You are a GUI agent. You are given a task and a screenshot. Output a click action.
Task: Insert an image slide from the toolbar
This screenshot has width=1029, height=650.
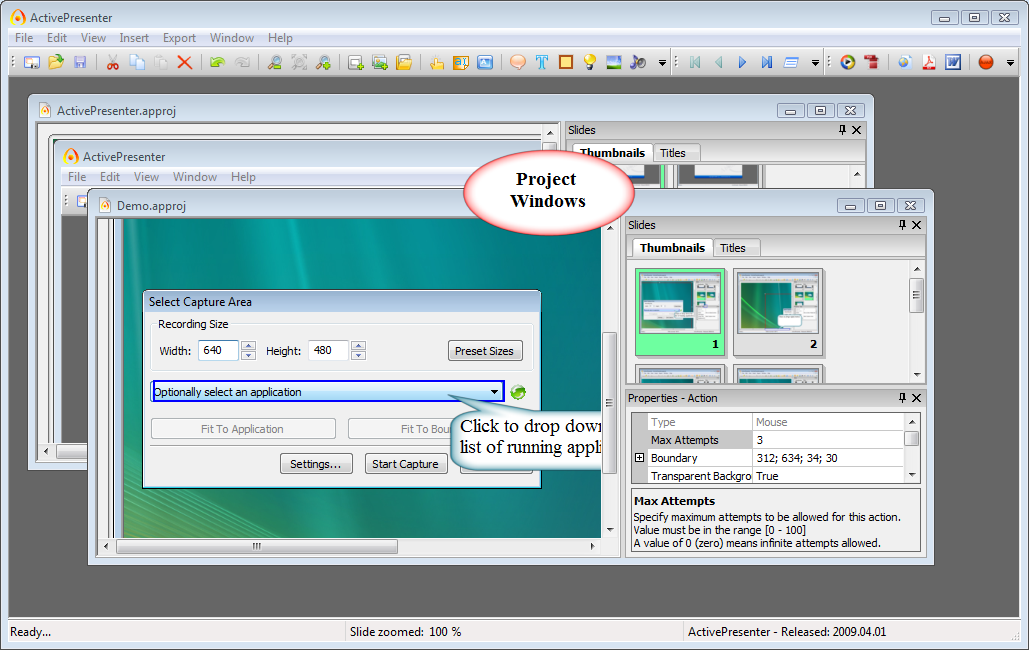pyautogui.click(x=380, y=63)
